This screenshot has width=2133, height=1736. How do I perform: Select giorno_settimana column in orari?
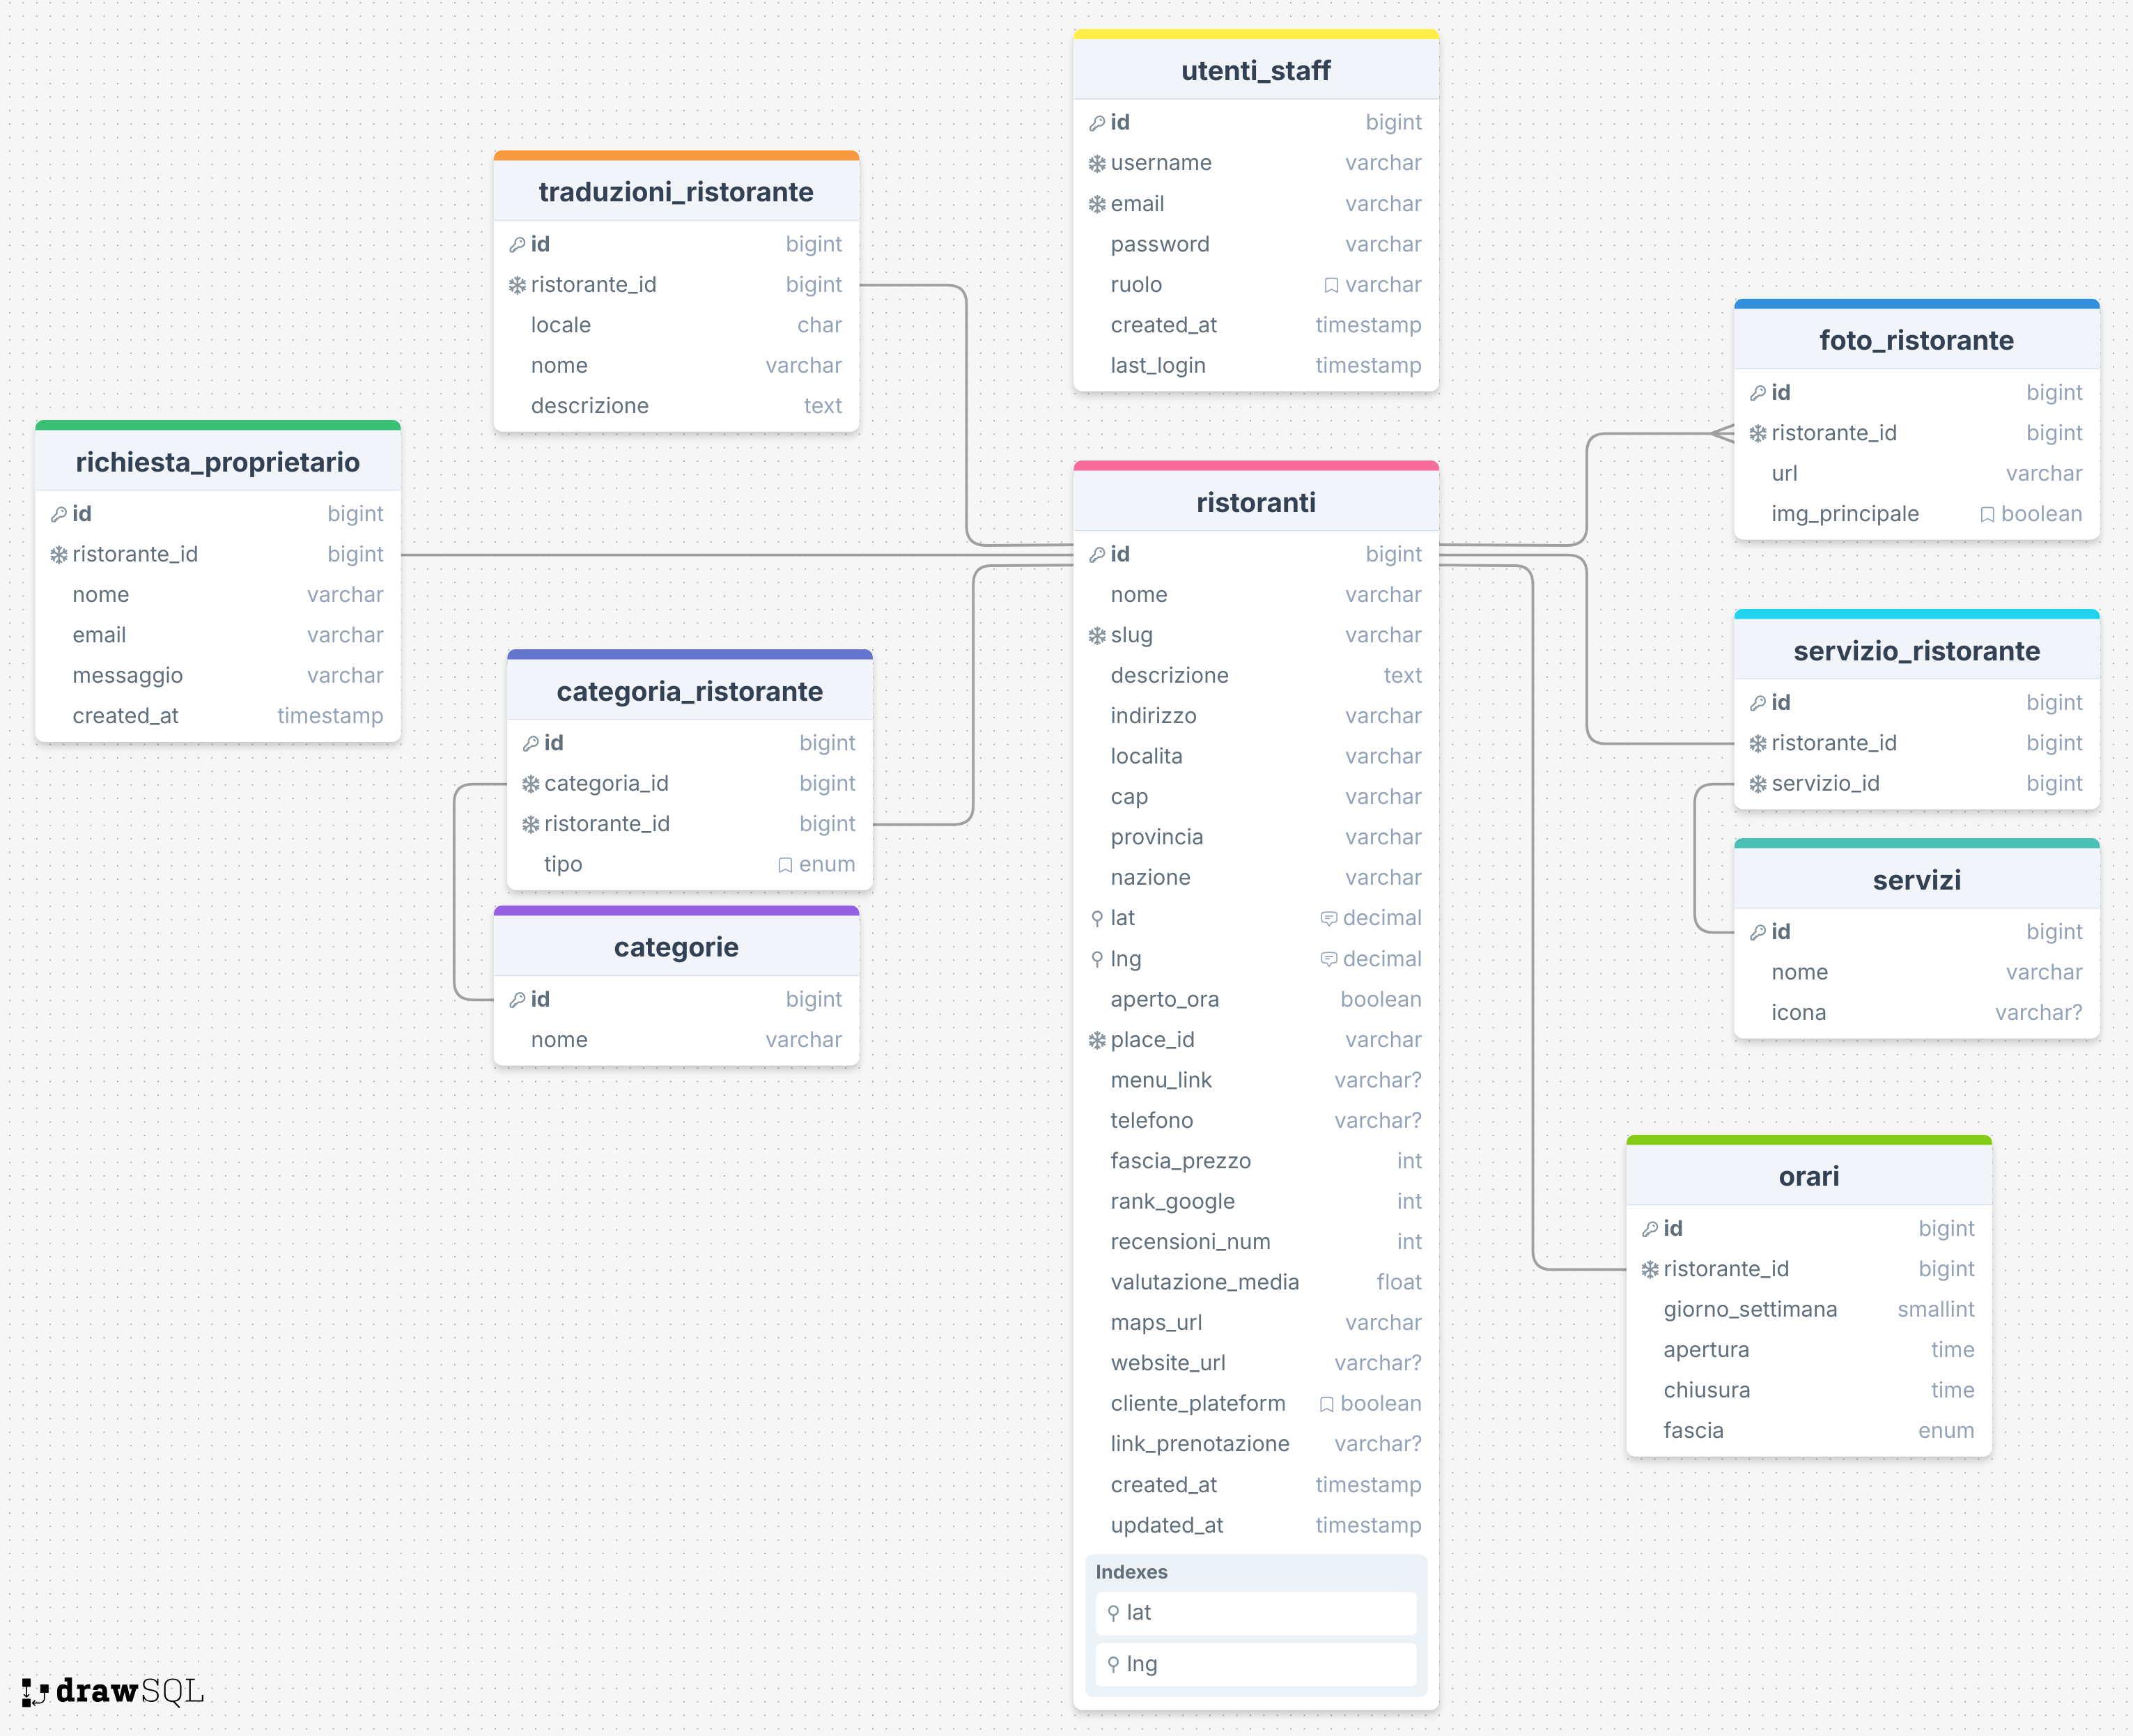point(1750,1309)
